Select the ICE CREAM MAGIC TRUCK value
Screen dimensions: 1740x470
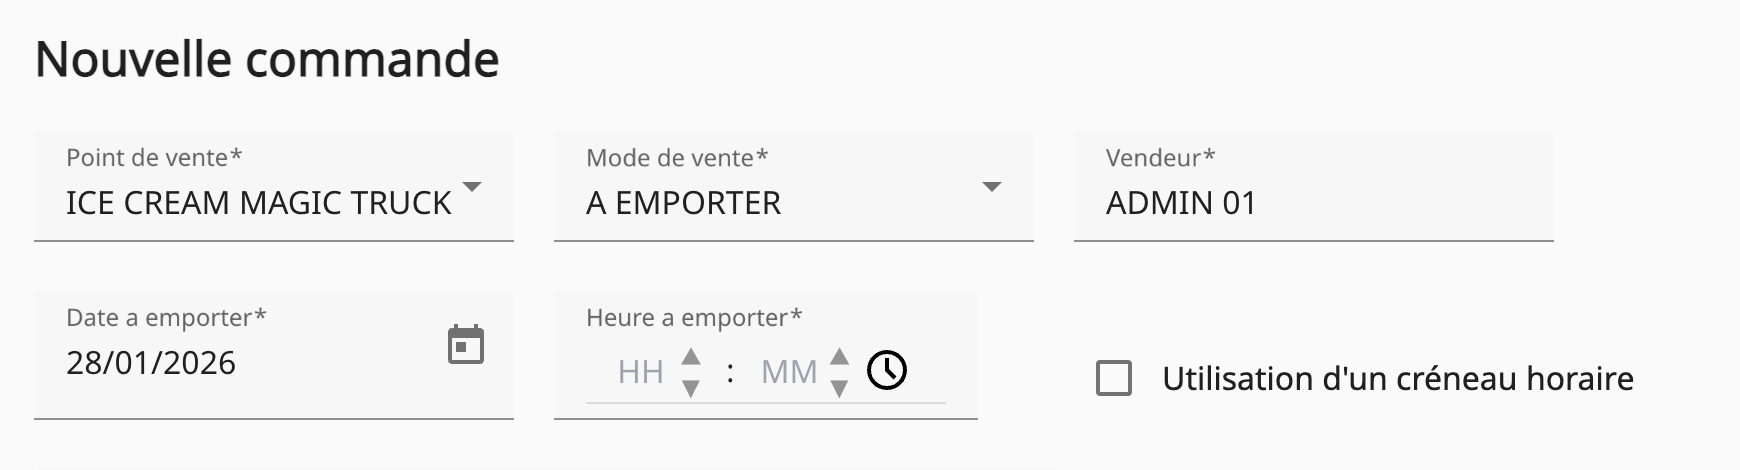pyautogui.click(x=258, y=203)
